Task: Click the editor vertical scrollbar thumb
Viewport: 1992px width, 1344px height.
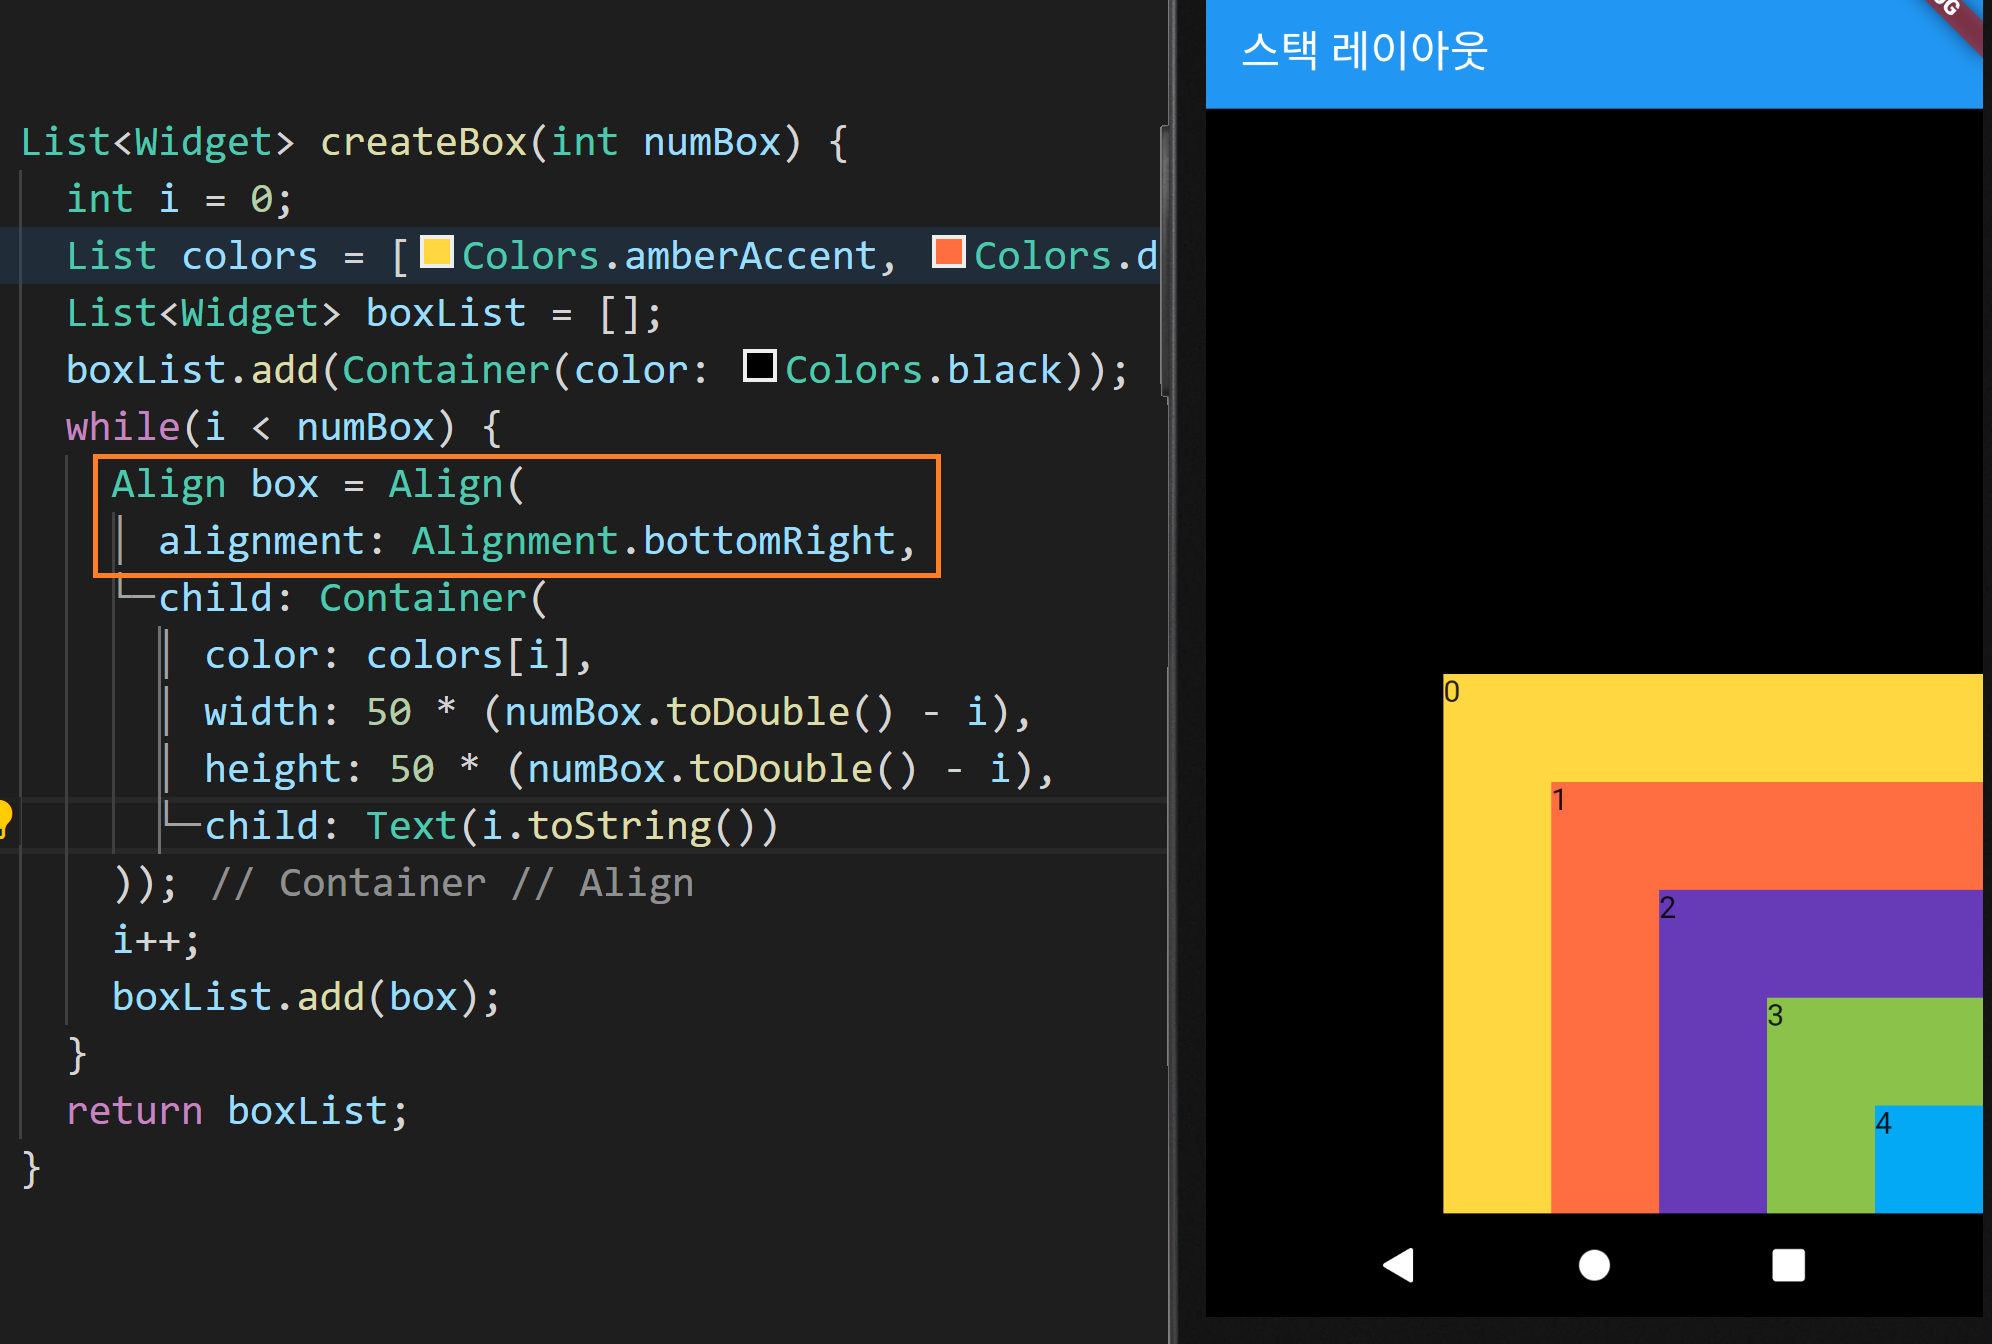Action: (x=1165, y=260)
